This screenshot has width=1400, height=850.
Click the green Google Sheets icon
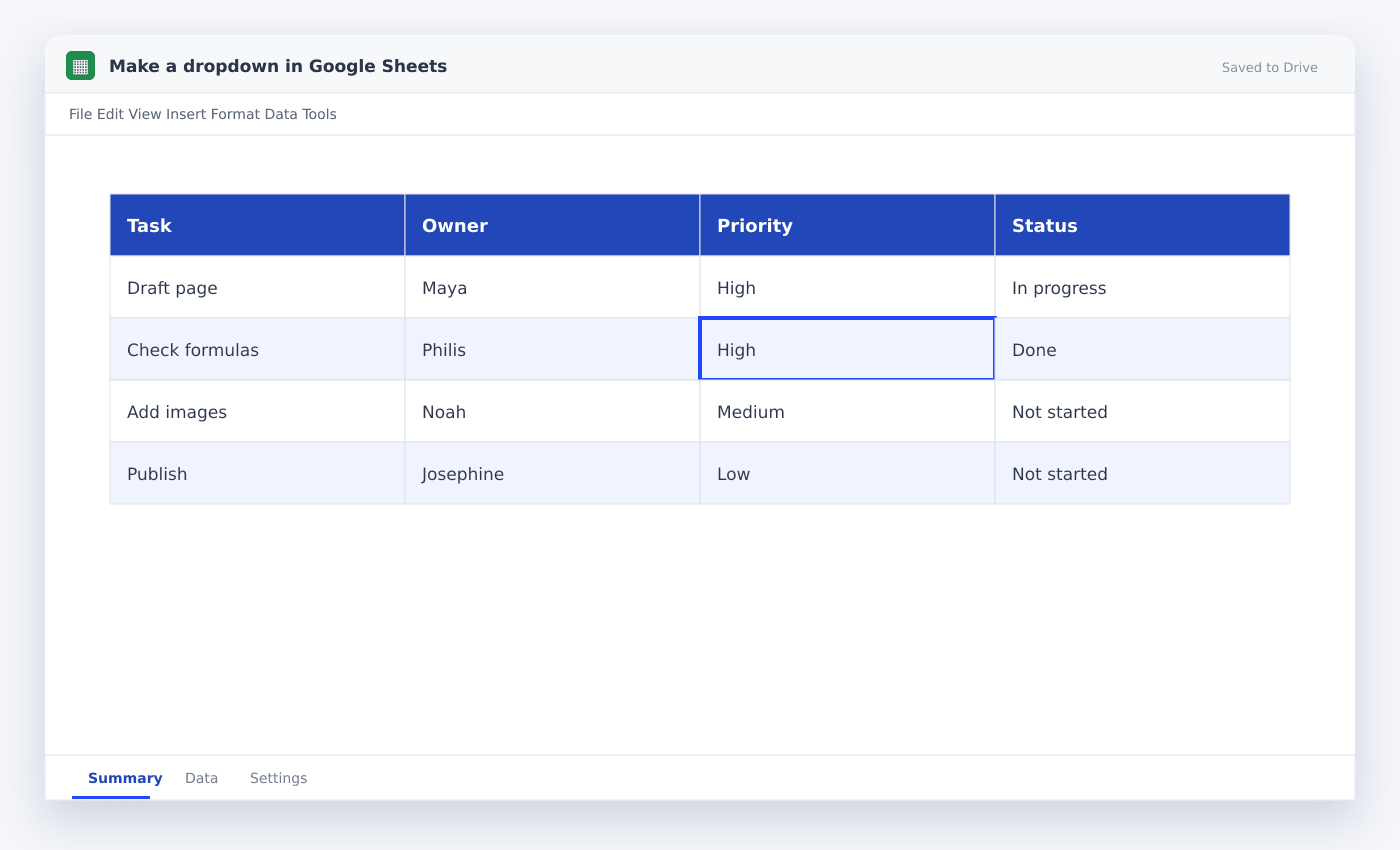pos(80,66)
